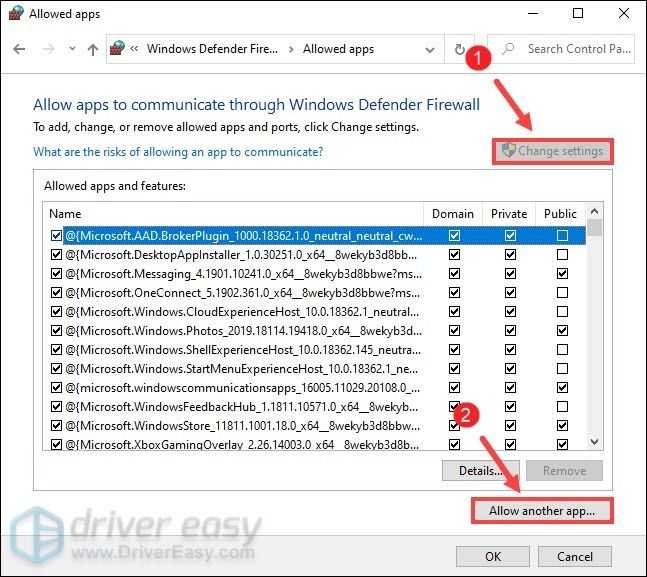Open the recent locations chevron
Image resolution: width=647 pixels, height=577 pixels.
(72, 49)
